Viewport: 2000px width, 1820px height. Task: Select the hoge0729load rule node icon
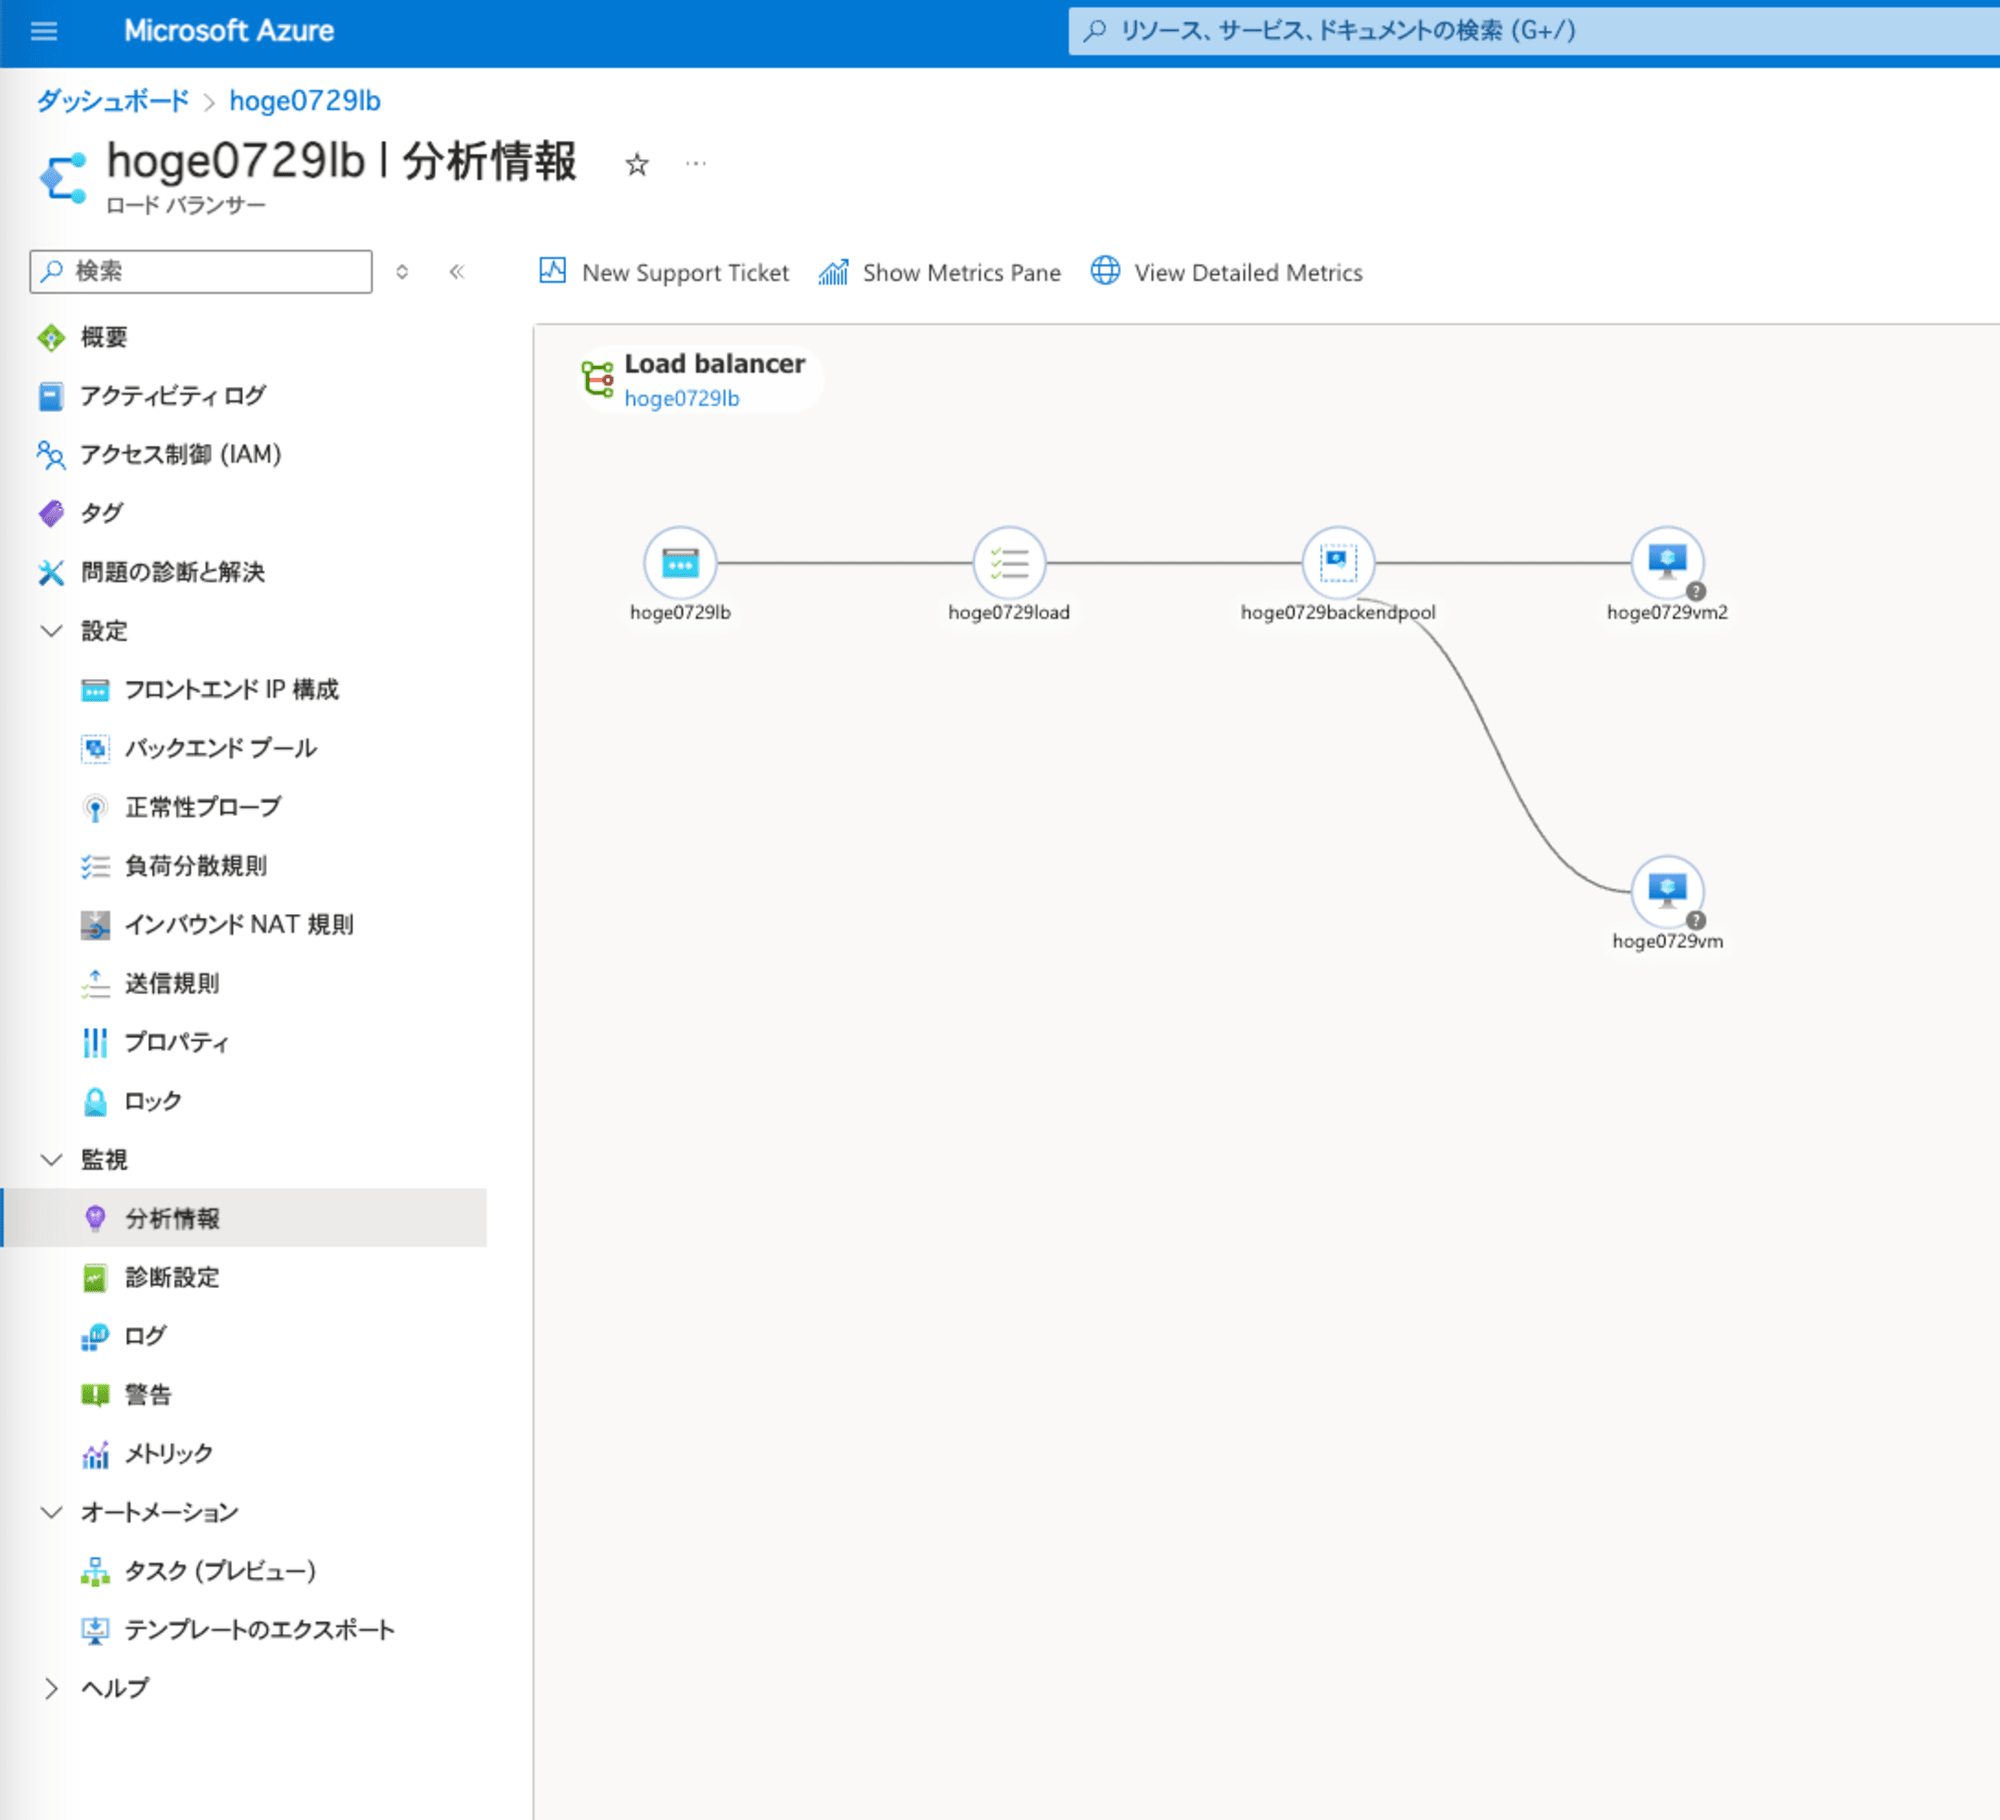[1009, 563]
